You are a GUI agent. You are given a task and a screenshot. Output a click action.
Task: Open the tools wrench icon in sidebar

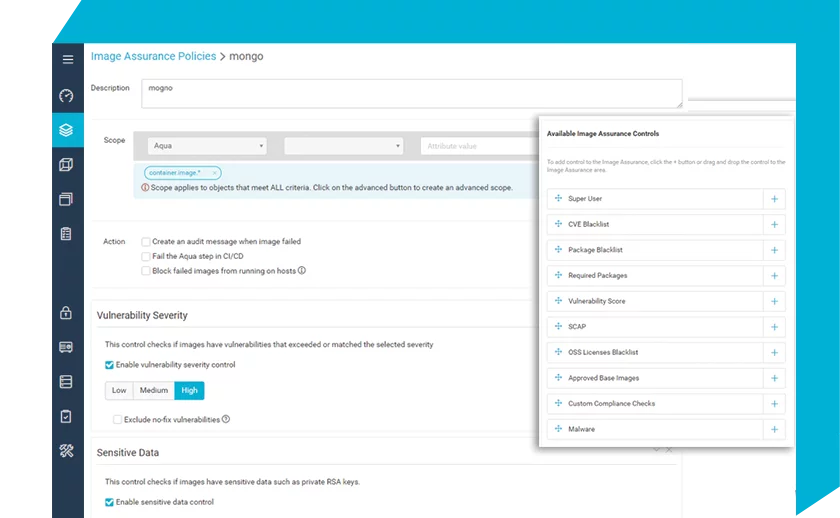(66, 451)
